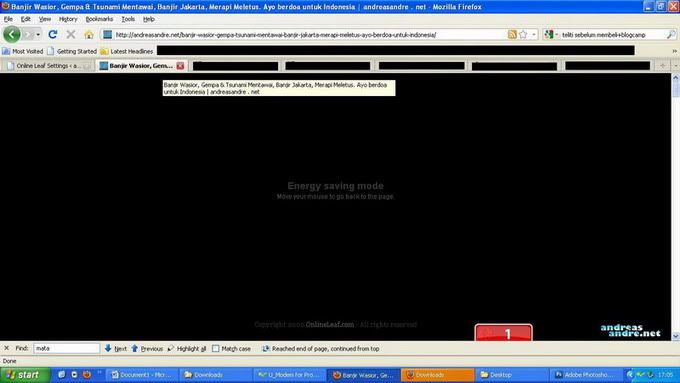The image size is (680, 383).
Task: Open the View menu
Action: [x=45, y=19]
